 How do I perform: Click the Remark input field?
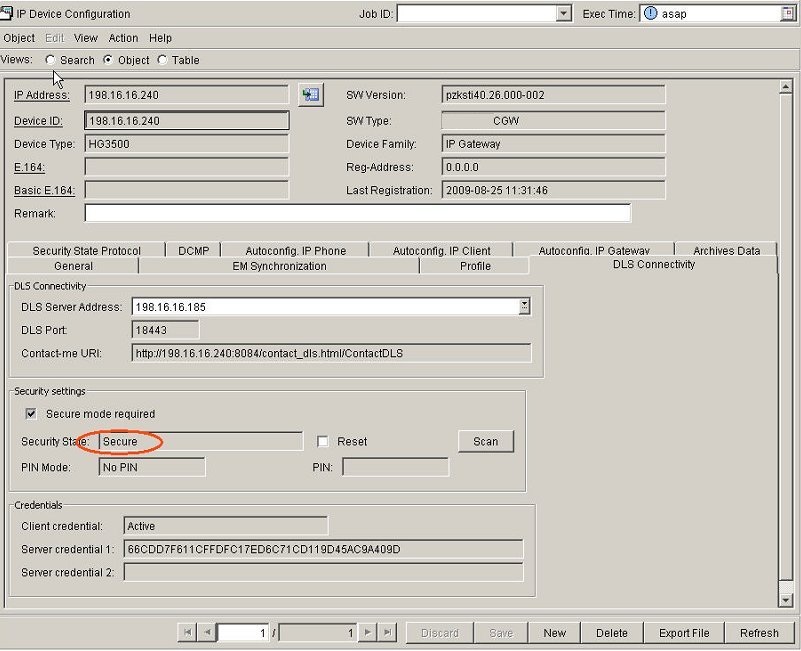coord(358,213)
